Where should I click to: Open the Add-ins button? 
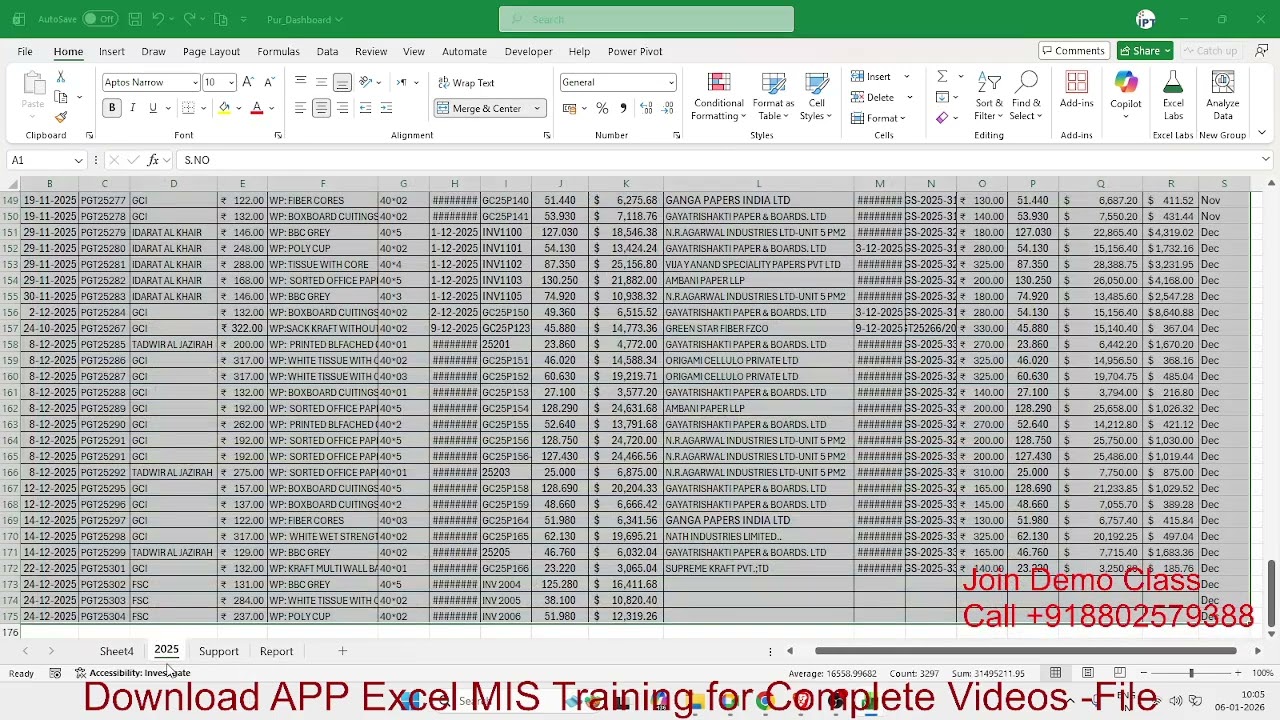(x=1077, y=90)
